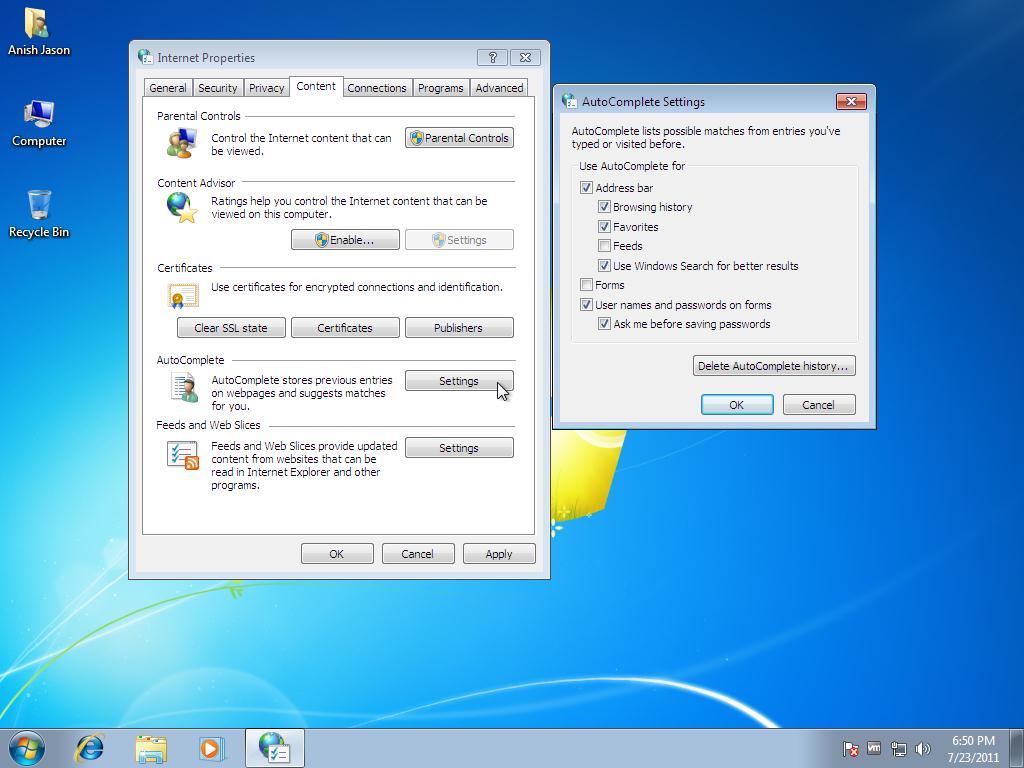Click the Internet Properties title bar icon

(x=145, y=57)
